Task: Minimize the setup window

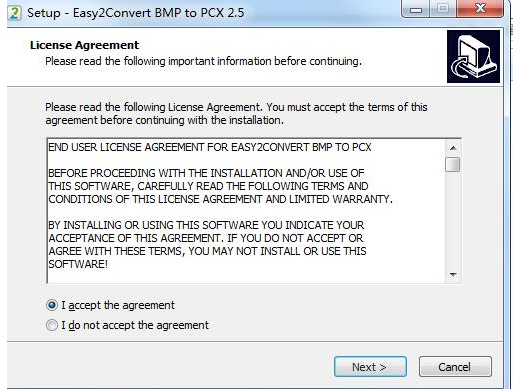Action: (x=416, y=10)
